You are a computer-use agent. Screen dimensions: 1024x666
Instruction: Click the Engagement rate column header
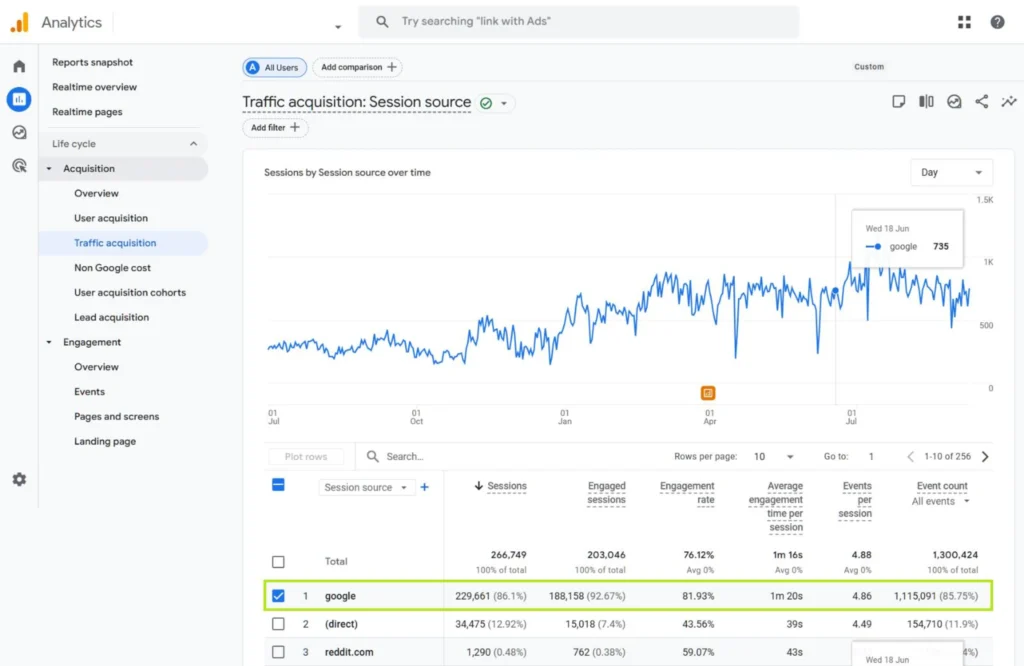(x=687, y=493)
